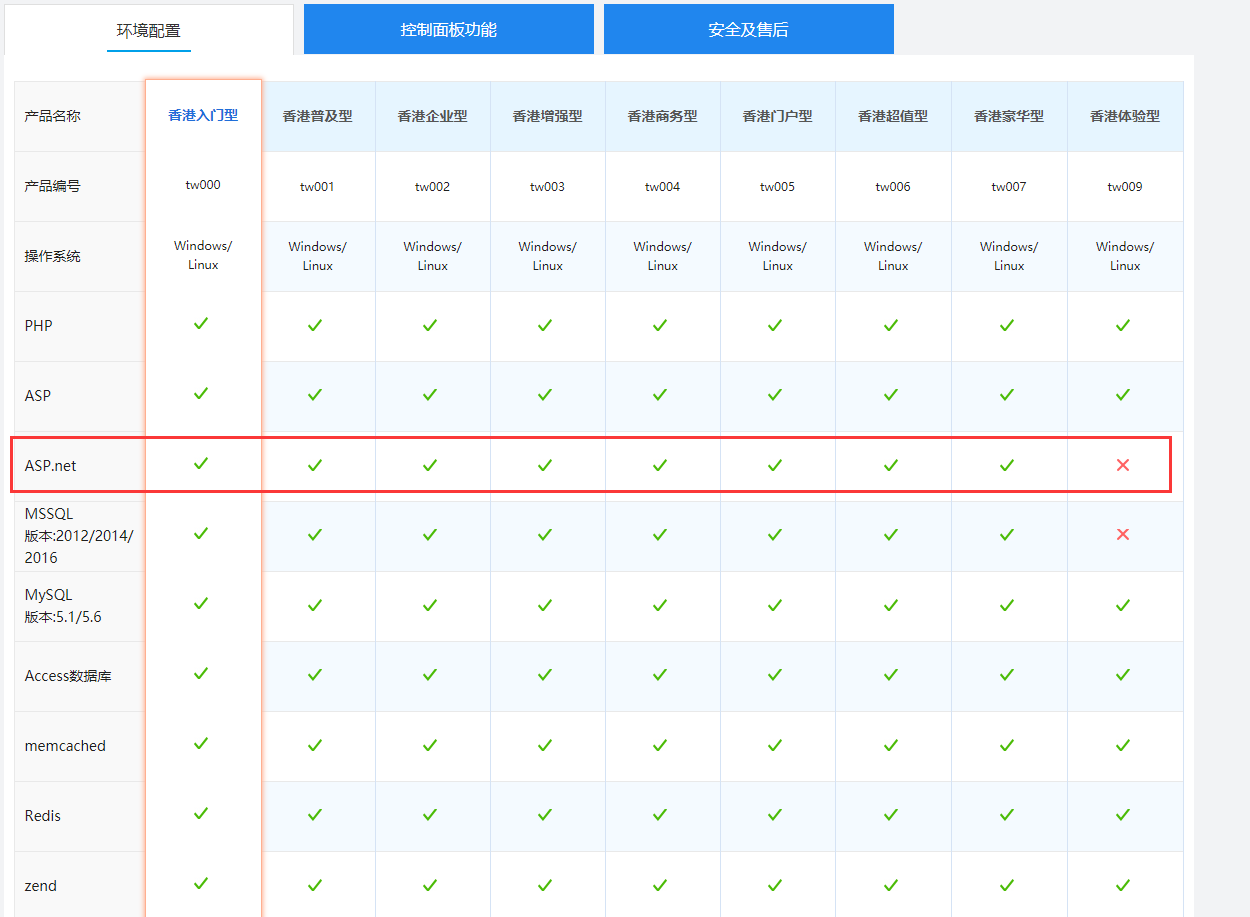Click the Redis checkmark under 香港商务型
Viewport: 1250px width, 917px height.
[x=660, y=814]
